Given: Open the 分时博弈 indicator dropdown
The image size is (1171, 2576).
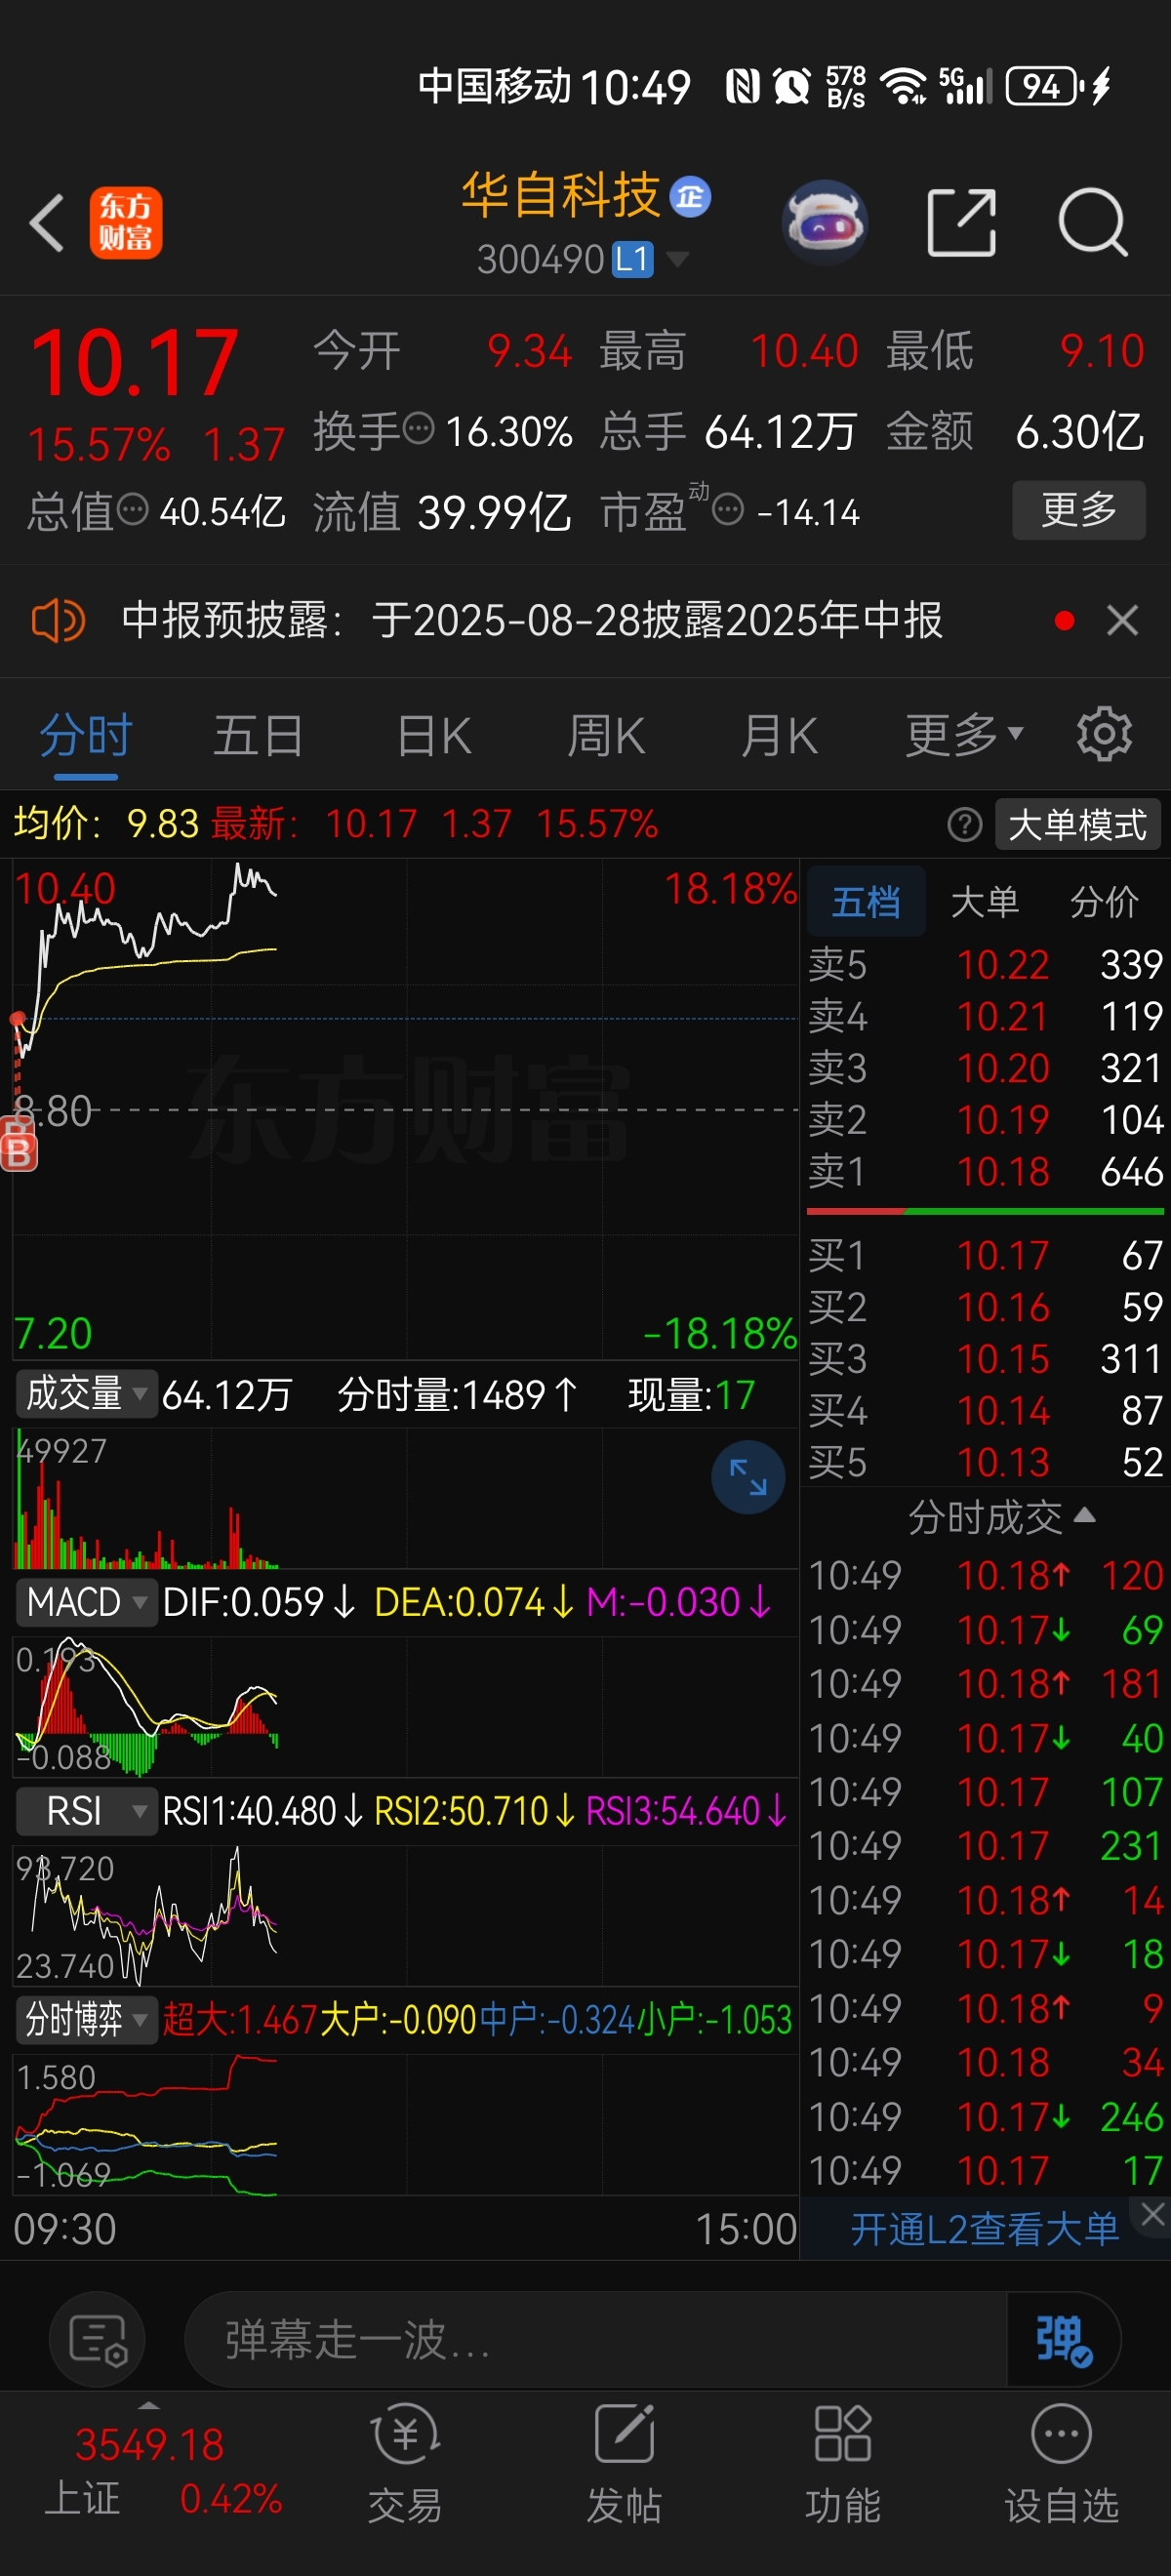Looking at the screenshot, I should pos(86,2020).
